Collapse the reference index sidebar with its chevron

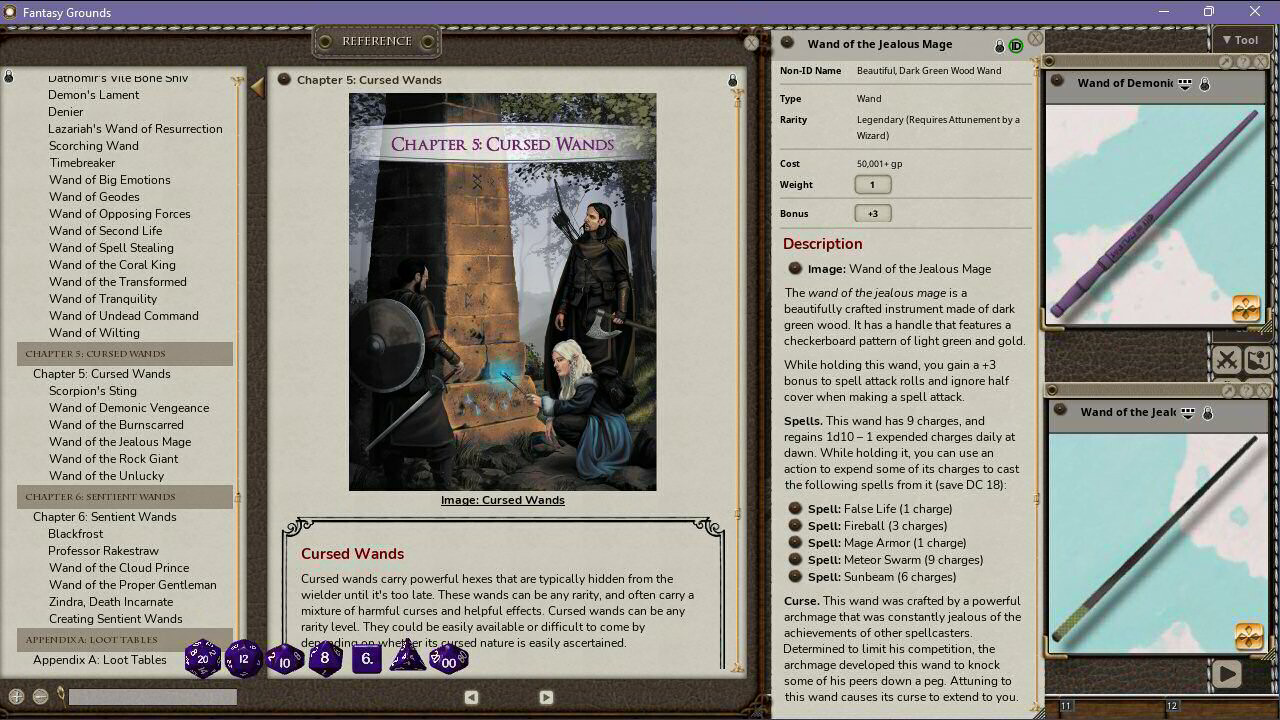[x=258, y=87]
